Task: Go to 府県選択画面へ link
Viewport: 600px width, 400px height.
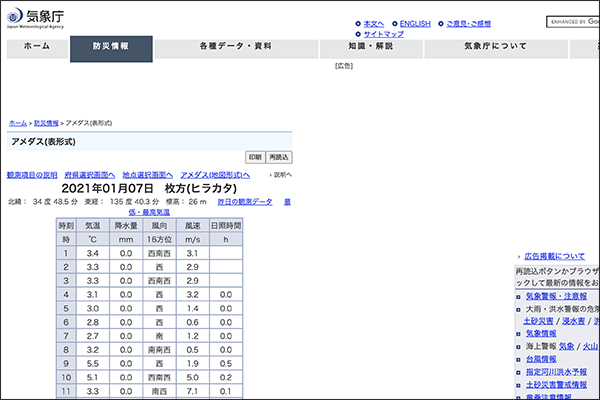Action: tap(90, 174)
